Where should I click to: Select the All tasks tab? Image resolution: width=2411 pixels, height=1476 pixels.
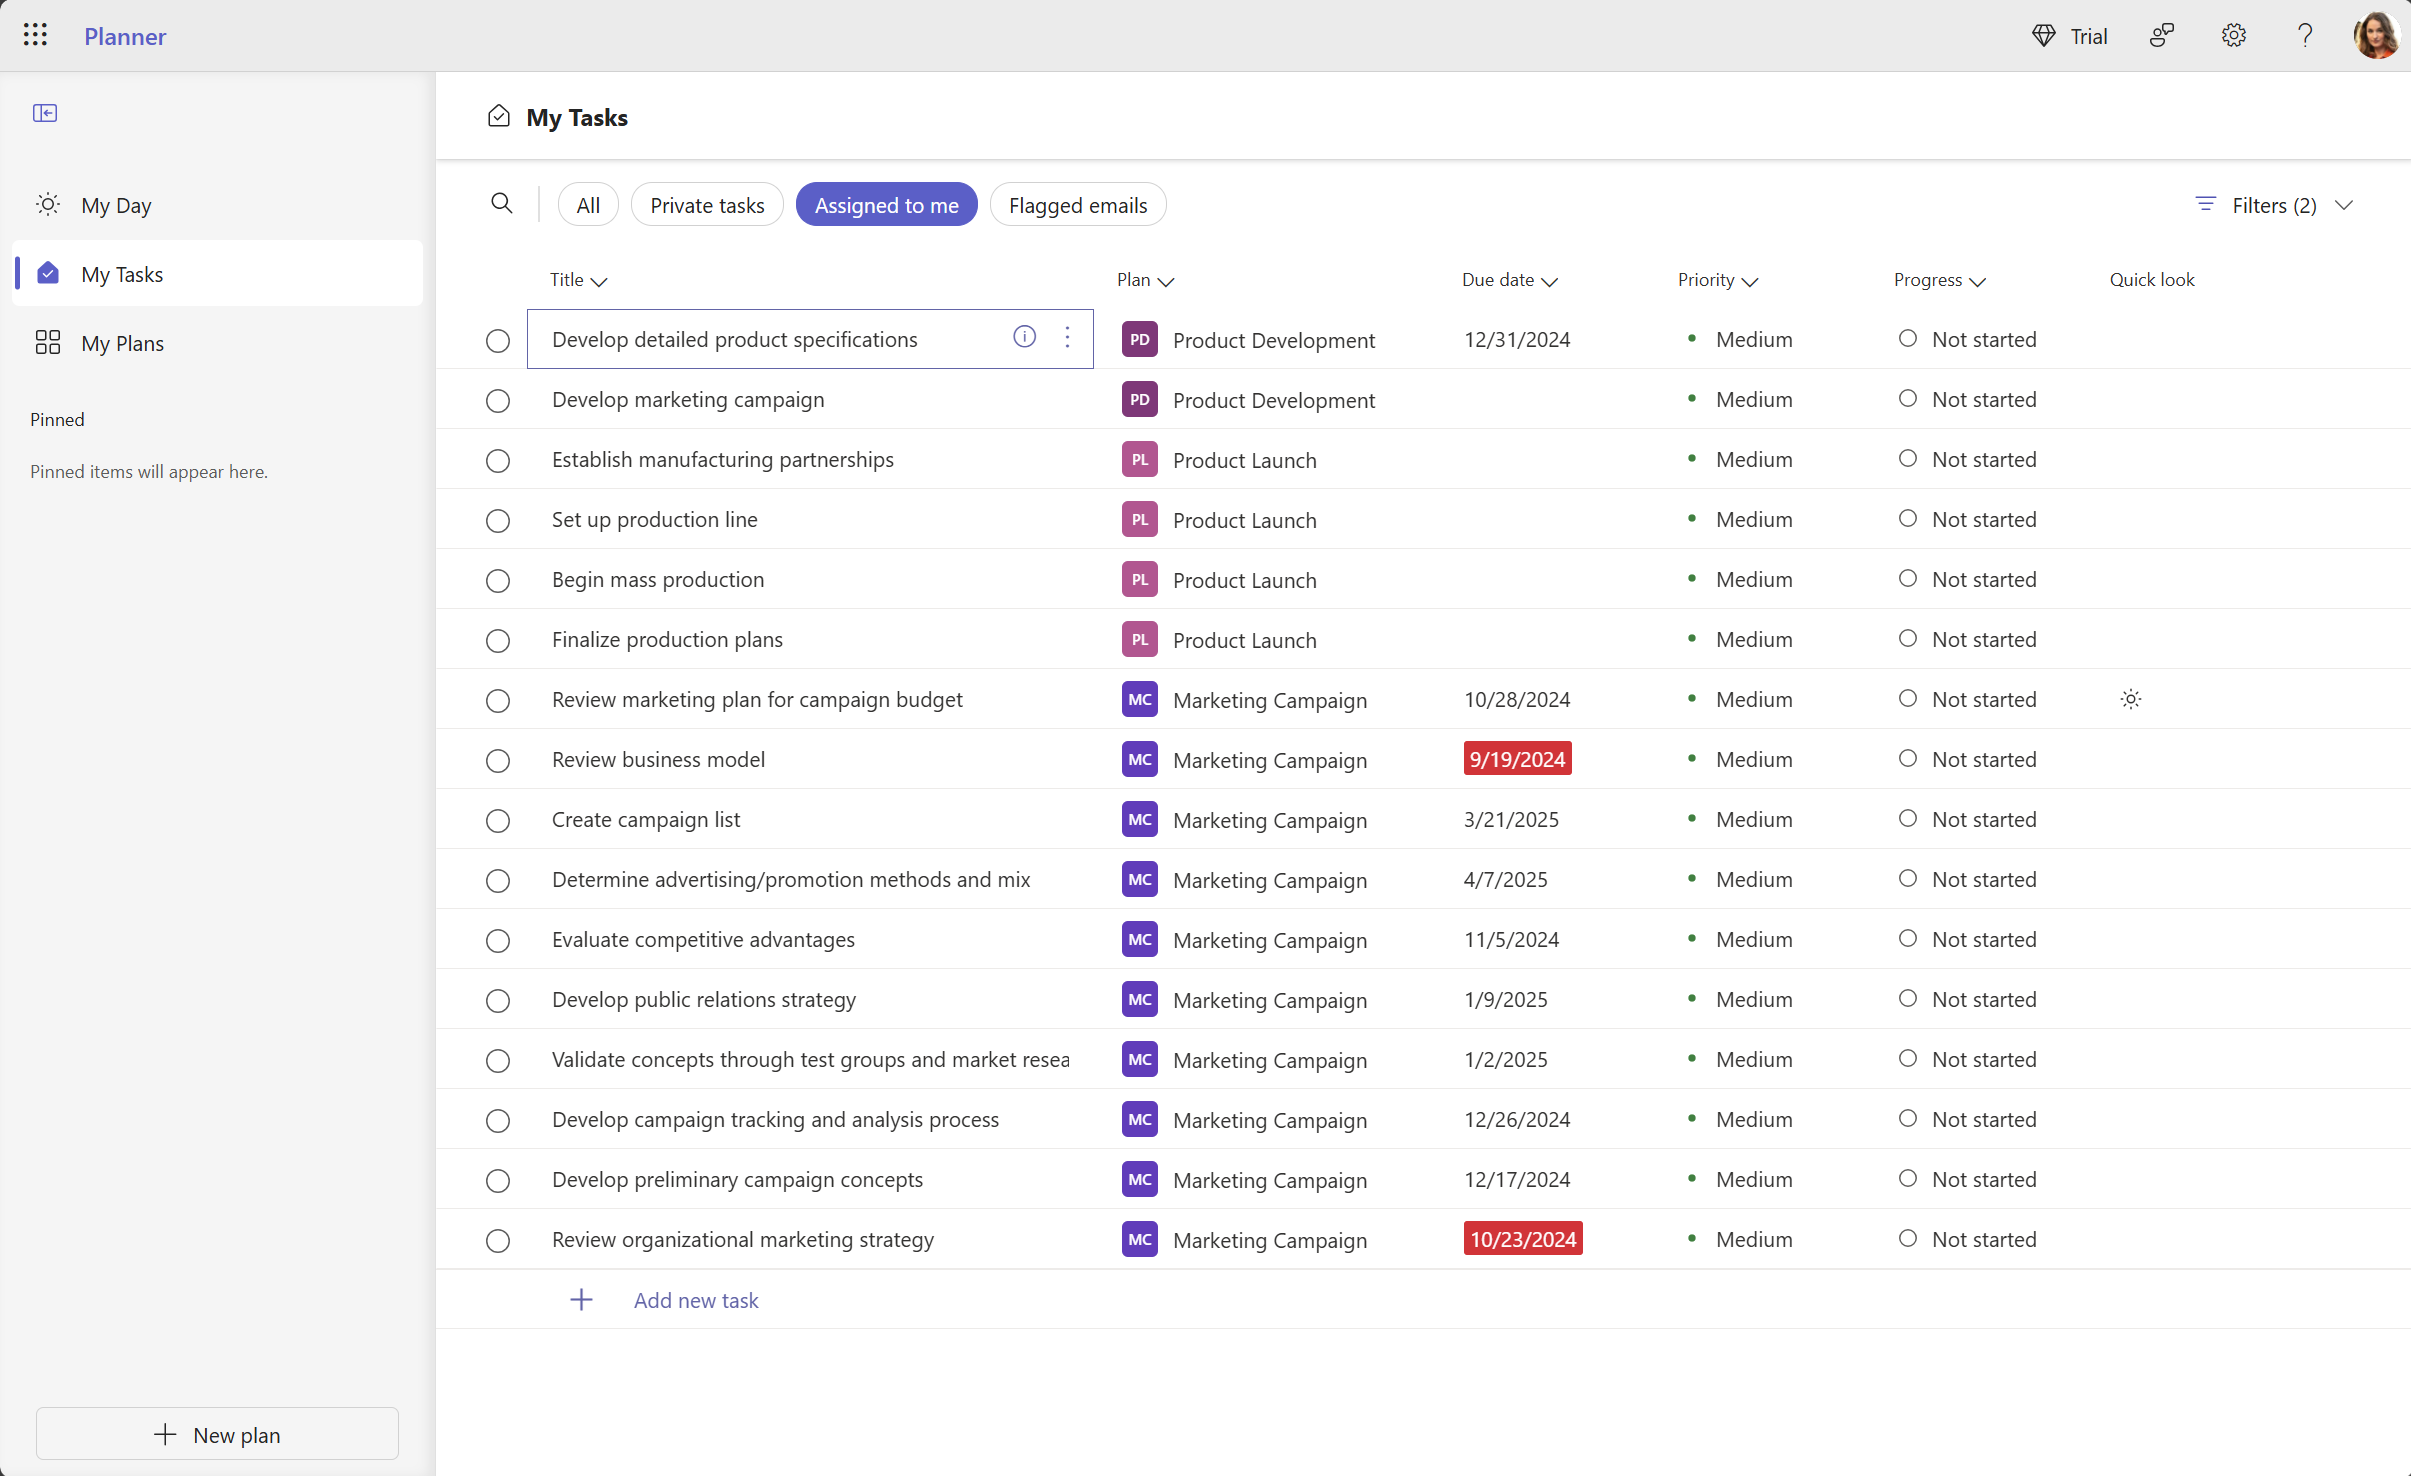pyautogui.click(x=587, y=205)
